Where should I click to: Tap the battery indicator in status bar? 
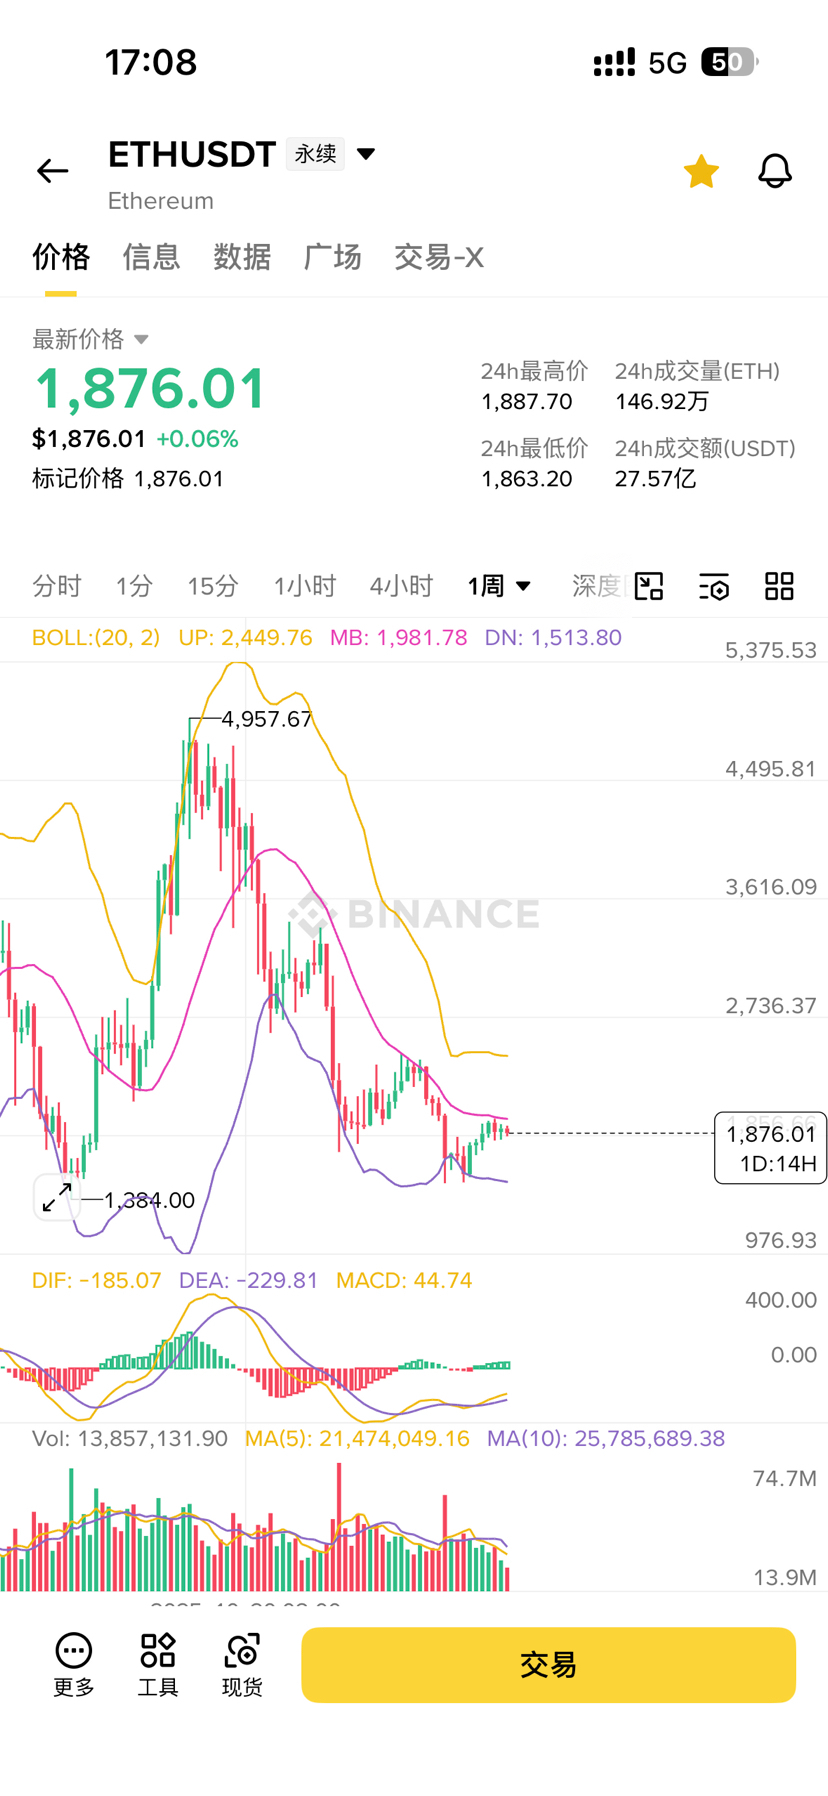730,63
